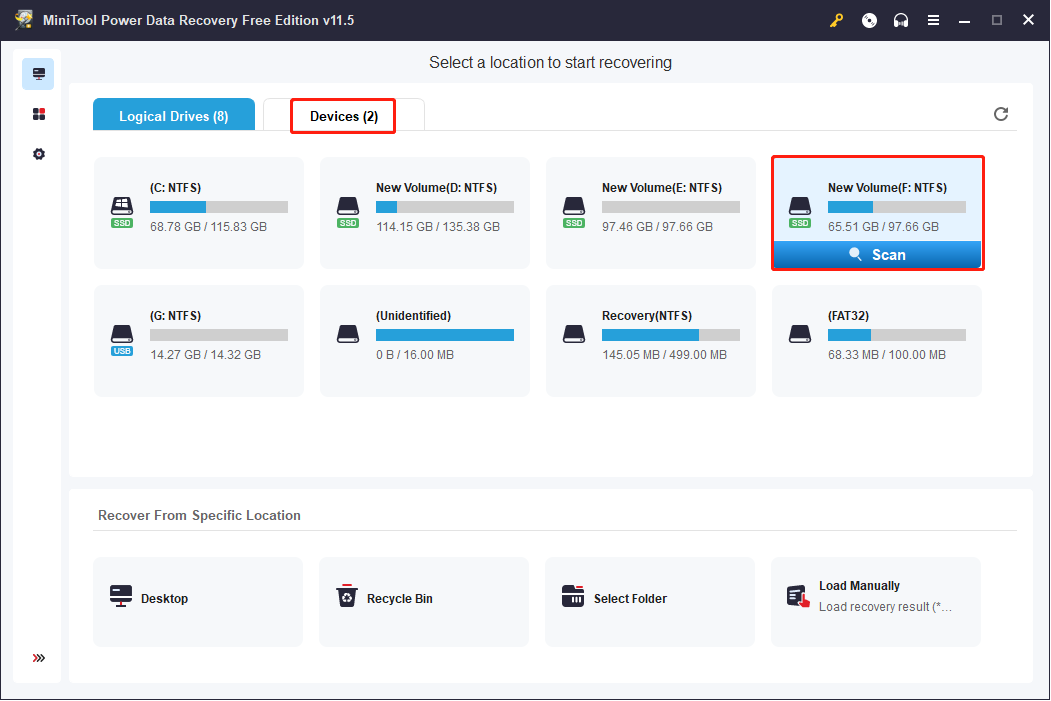
Task: Open the utilities grid icon in sidebar
Action: click(39, 114)
